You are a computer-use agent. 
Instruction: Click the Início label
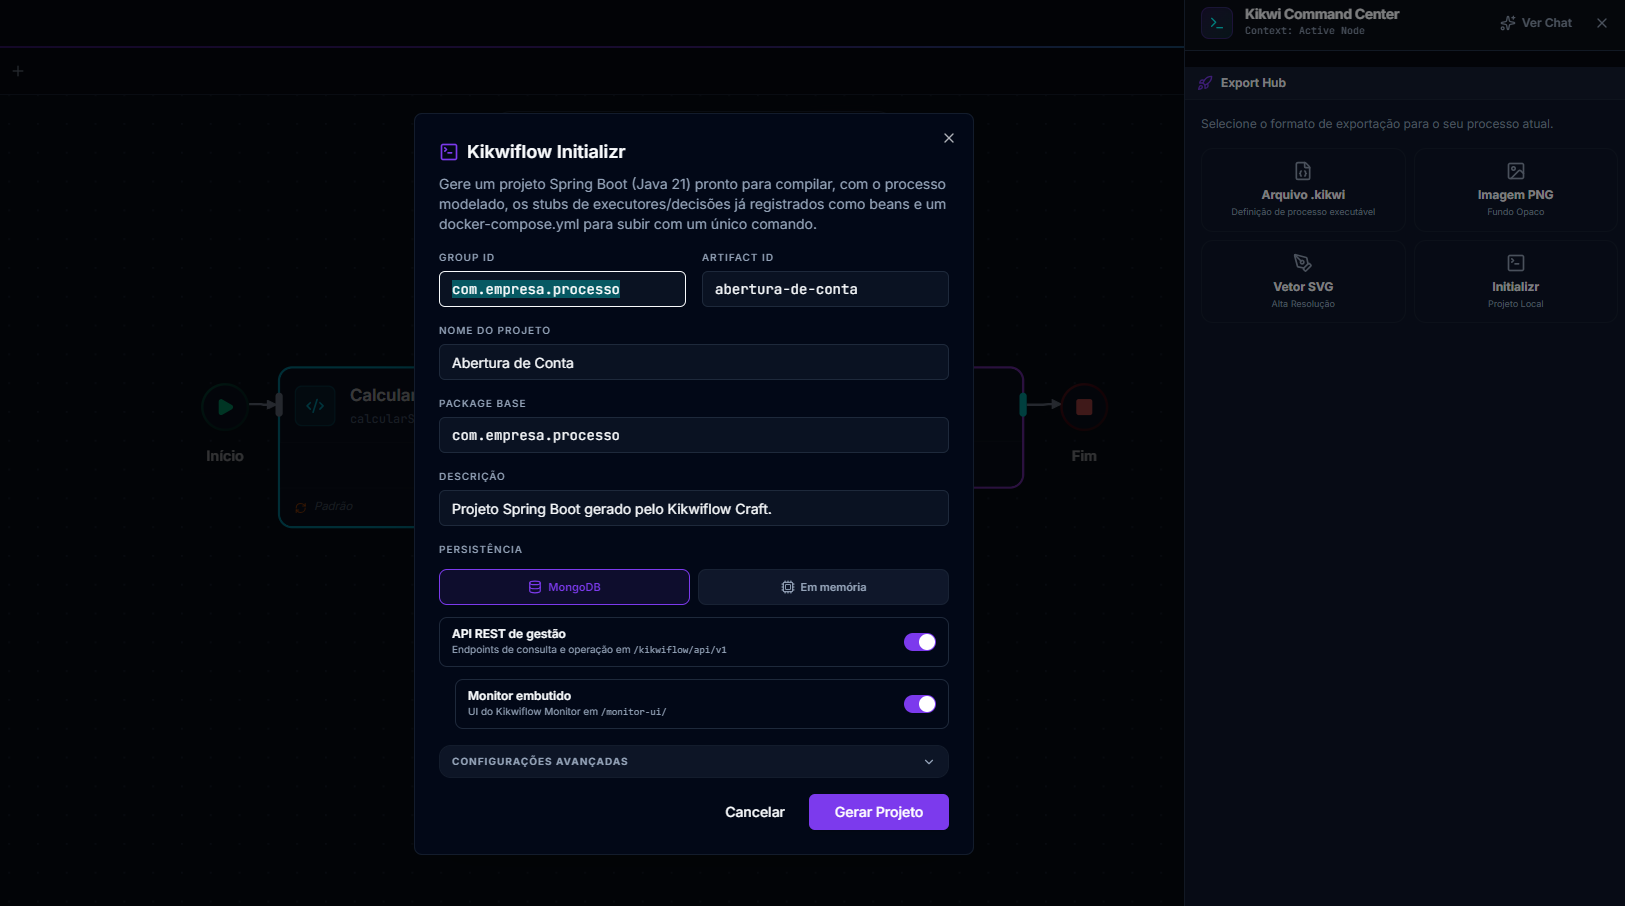pyautogui.click(x=225, y=456)
